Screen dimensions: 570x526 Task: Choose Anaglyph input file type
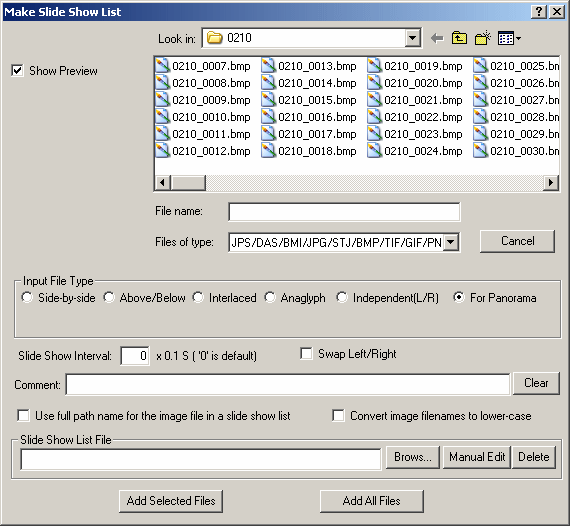click(x=269, y=297)
